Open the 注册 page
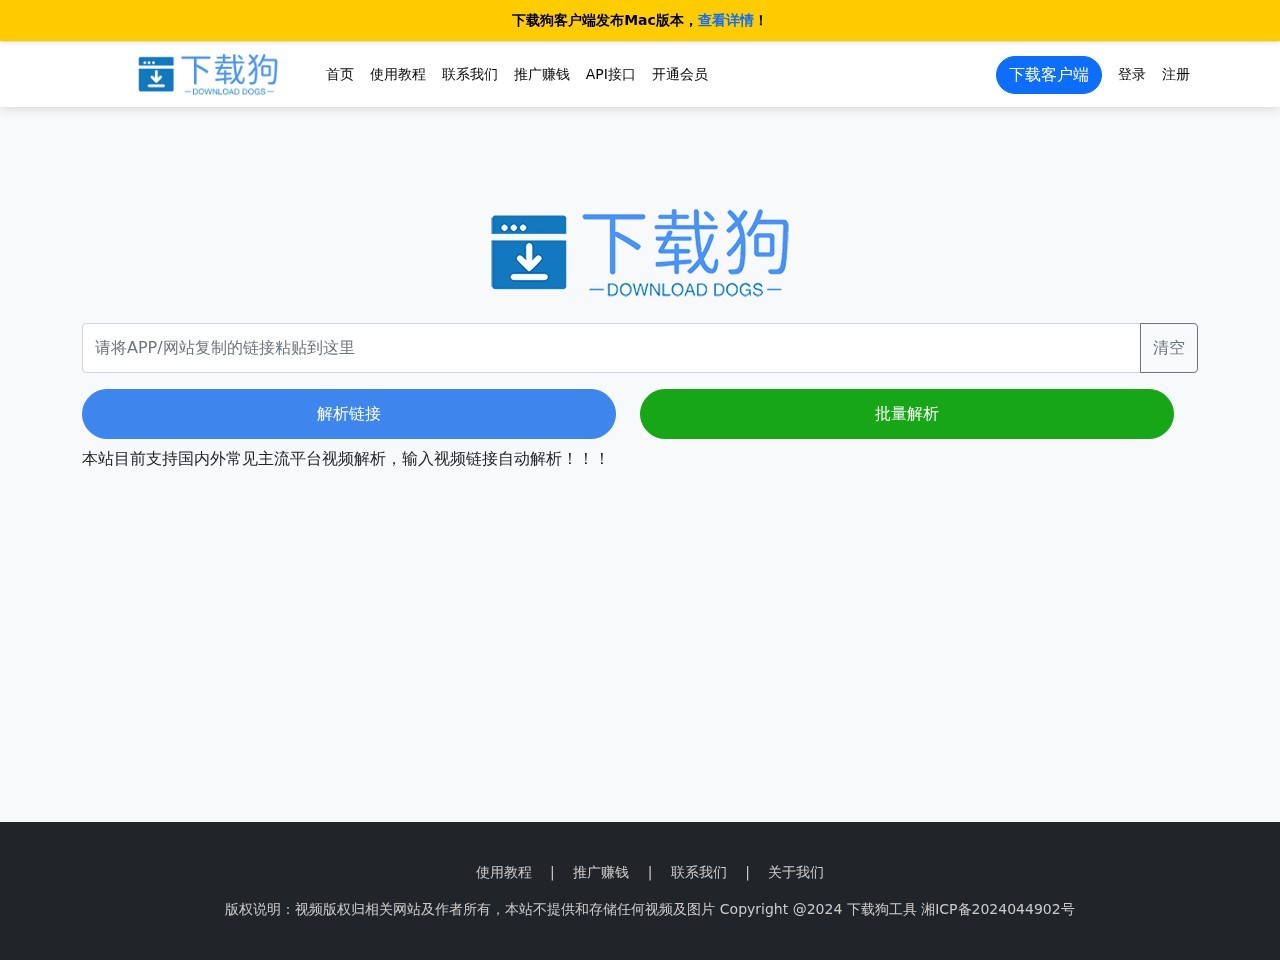 1175,74
